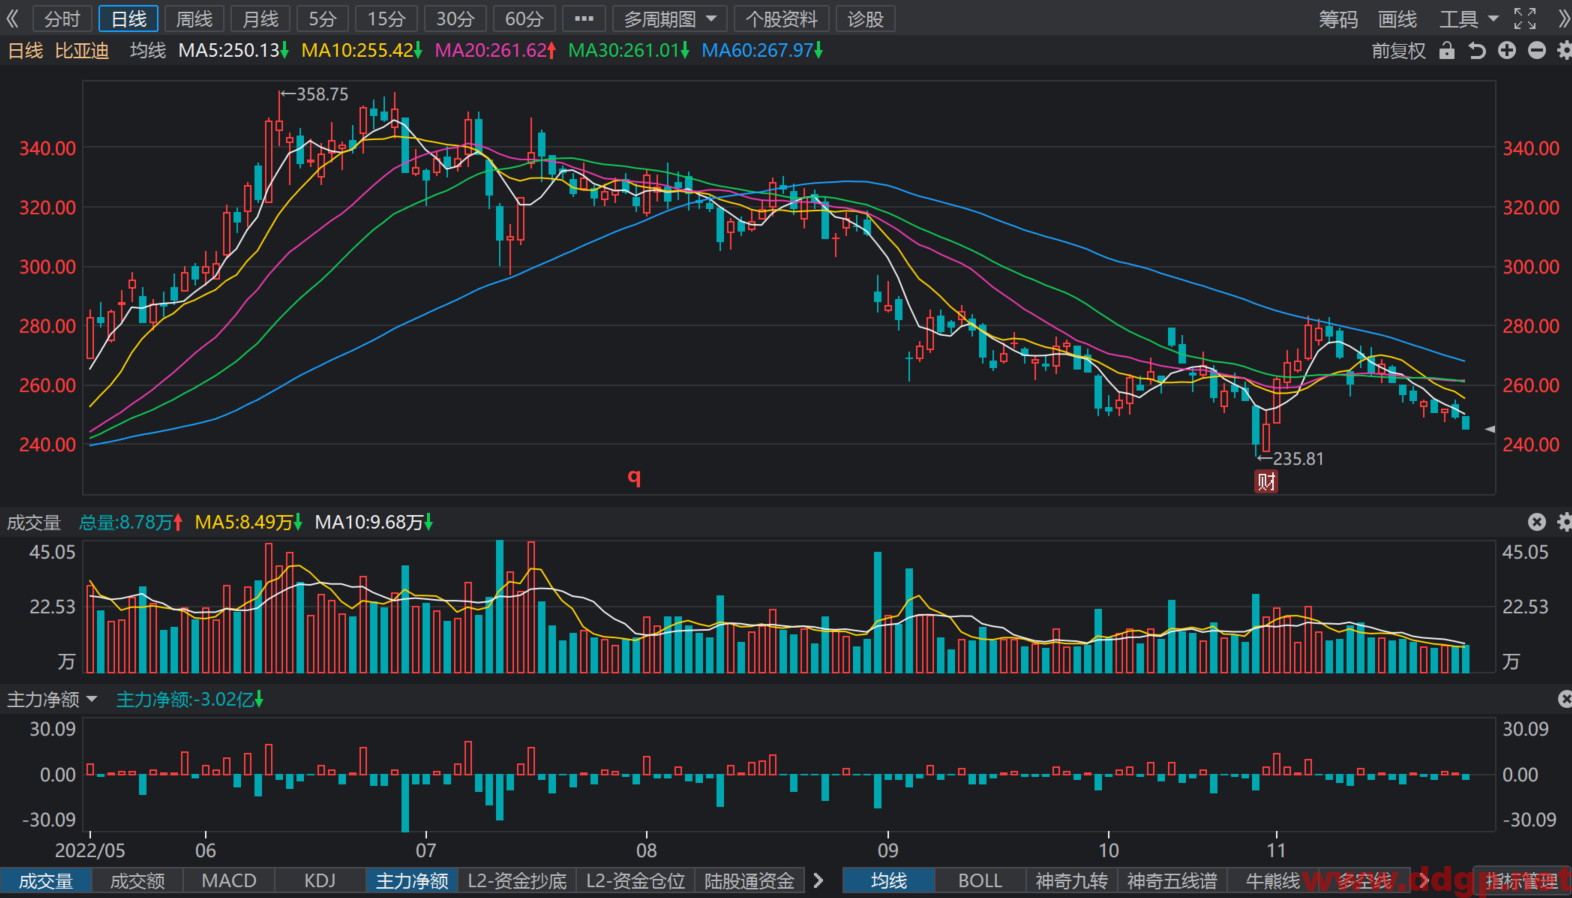Viewport: 1572px width, 898px height.
Task: Select 牛熊线 overlay tab
Action: tap(1273, 881)
